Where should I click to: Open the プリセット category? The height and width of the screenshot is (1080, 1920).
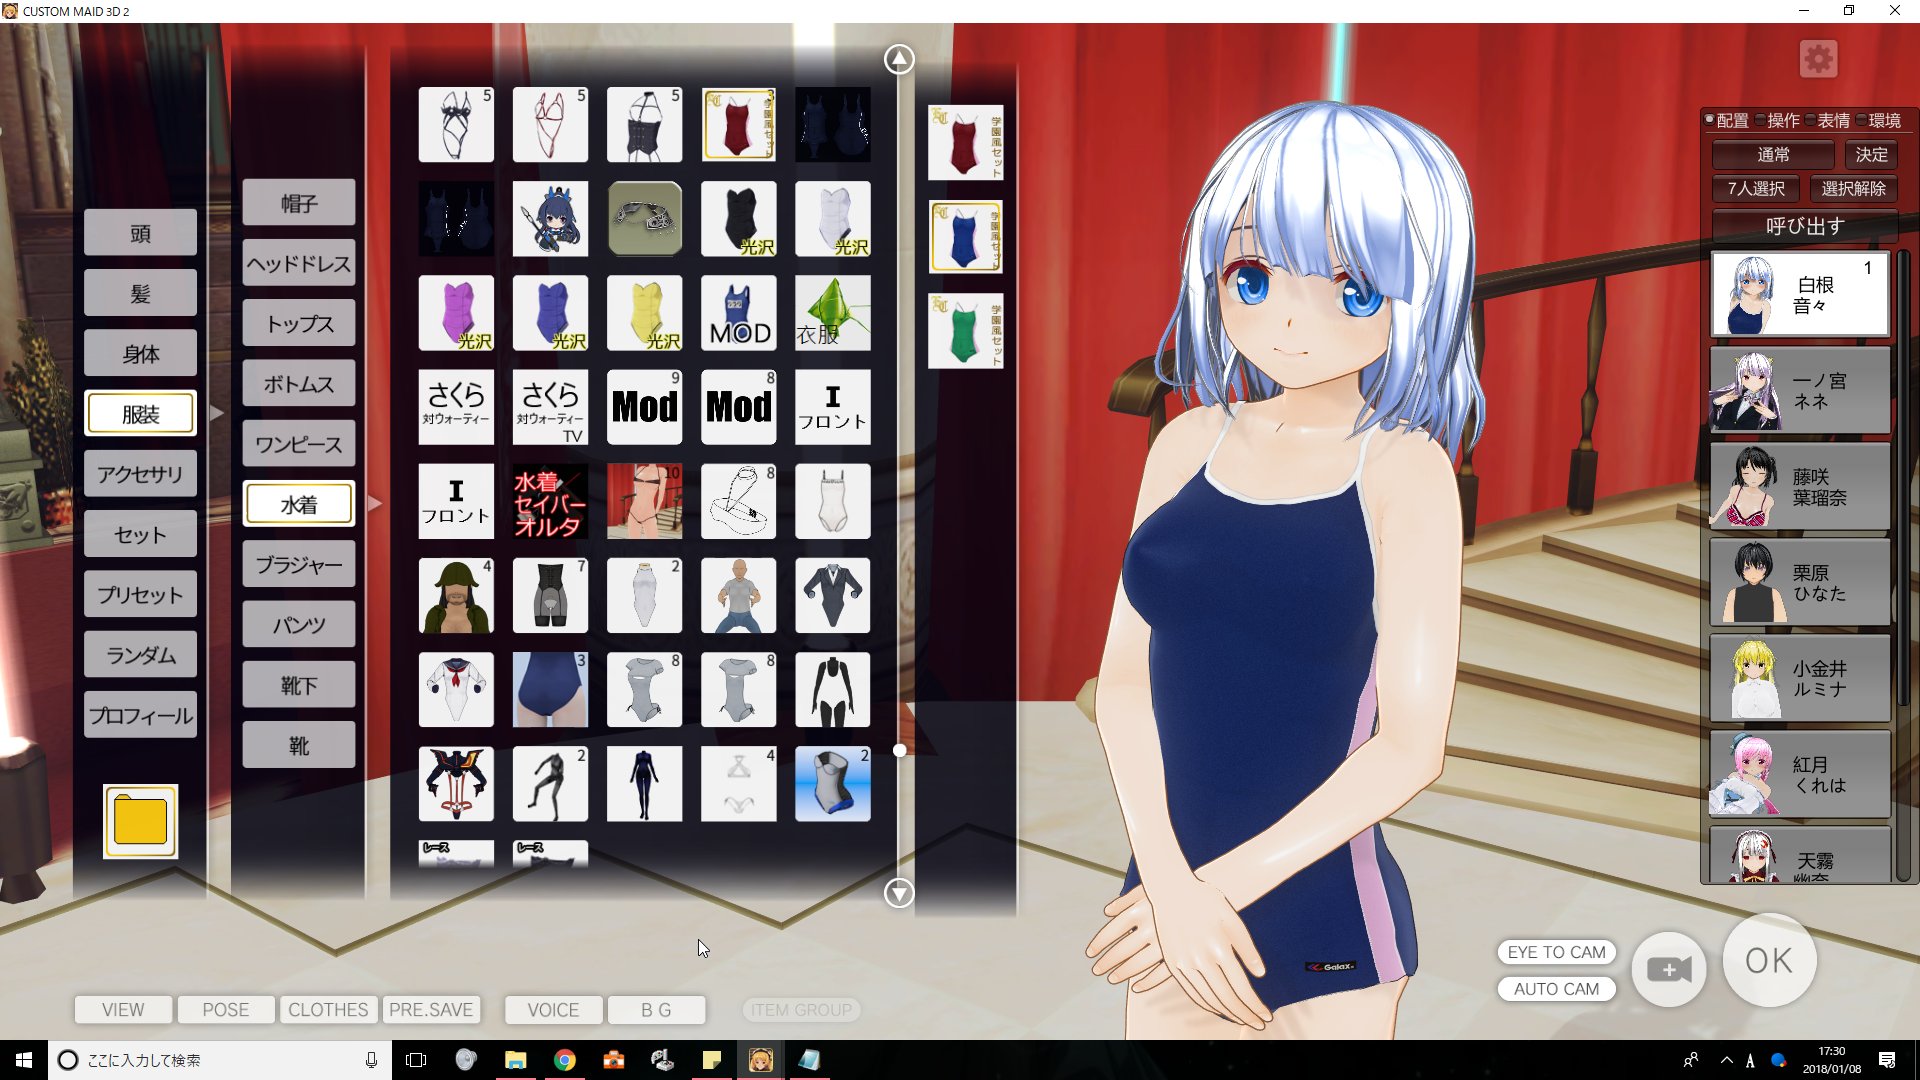[140, 594]
